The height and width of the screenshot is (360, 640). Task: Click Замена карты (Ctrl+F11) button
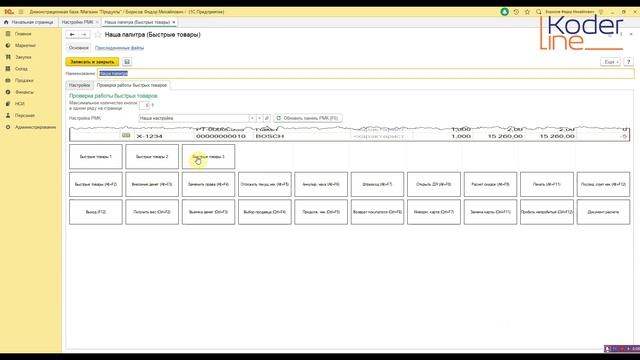coord(490,212)
